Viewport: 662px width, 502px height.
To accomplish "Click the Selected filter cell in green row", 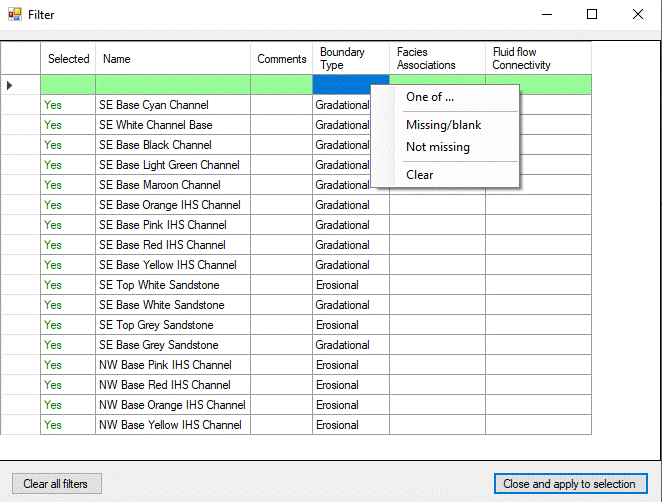I will 68,85.
